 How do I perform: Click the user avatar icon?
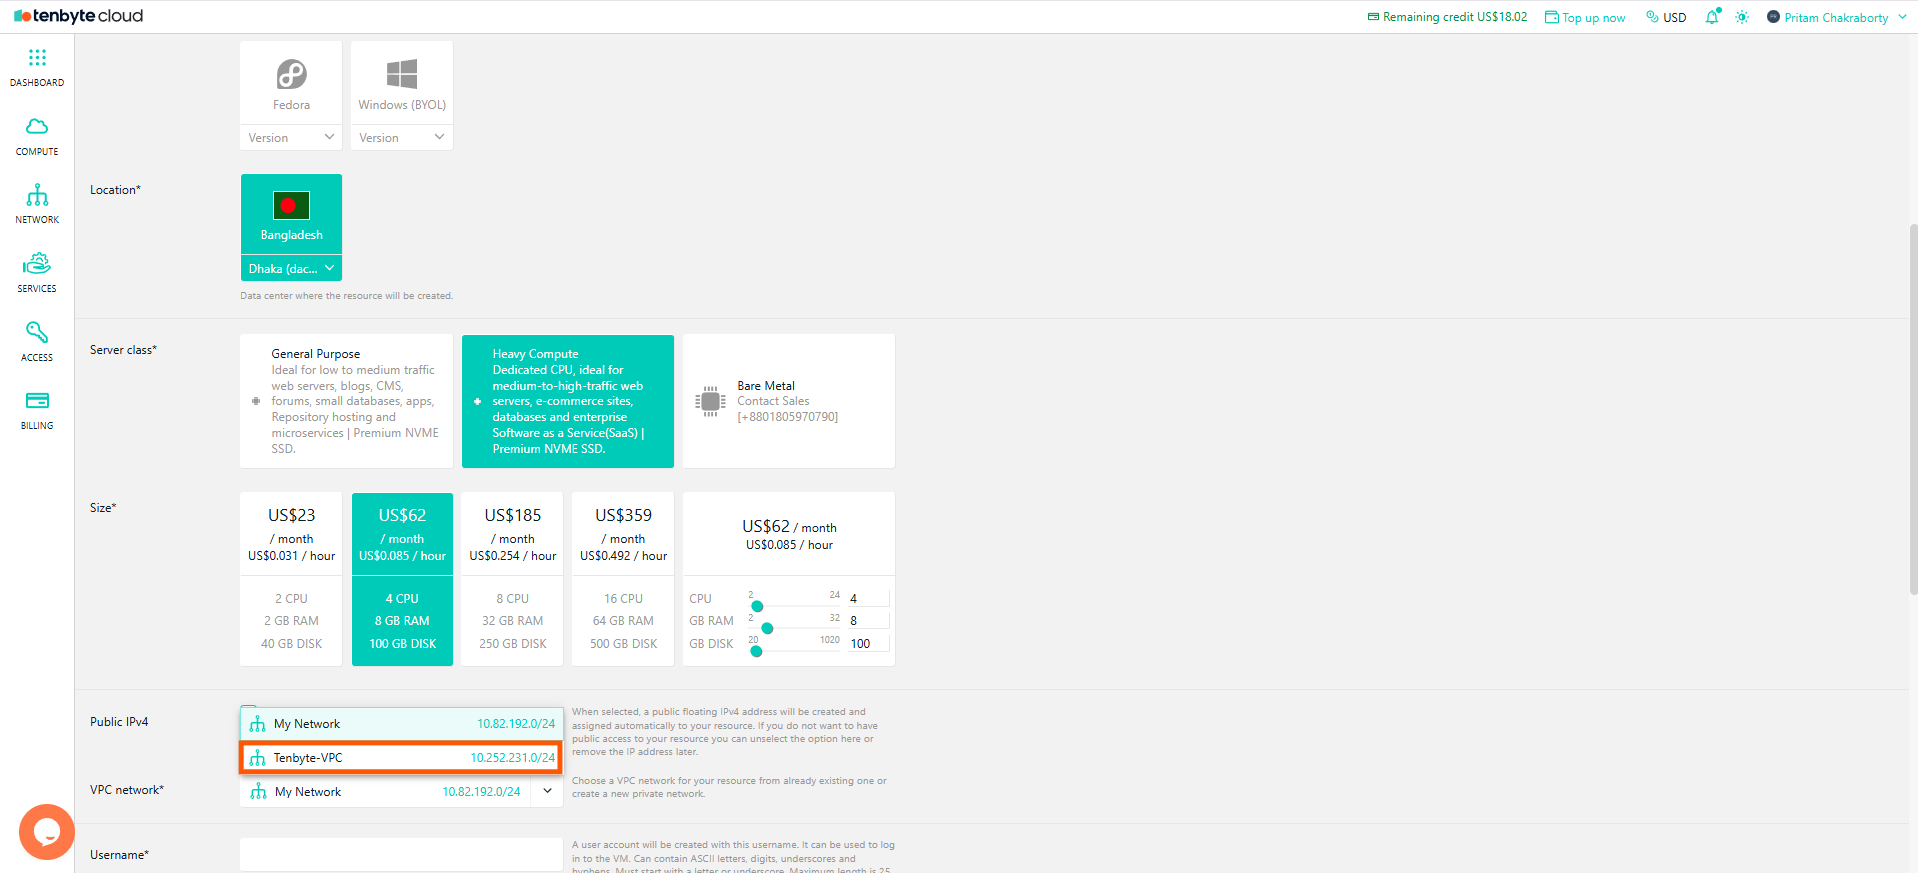1773,17
